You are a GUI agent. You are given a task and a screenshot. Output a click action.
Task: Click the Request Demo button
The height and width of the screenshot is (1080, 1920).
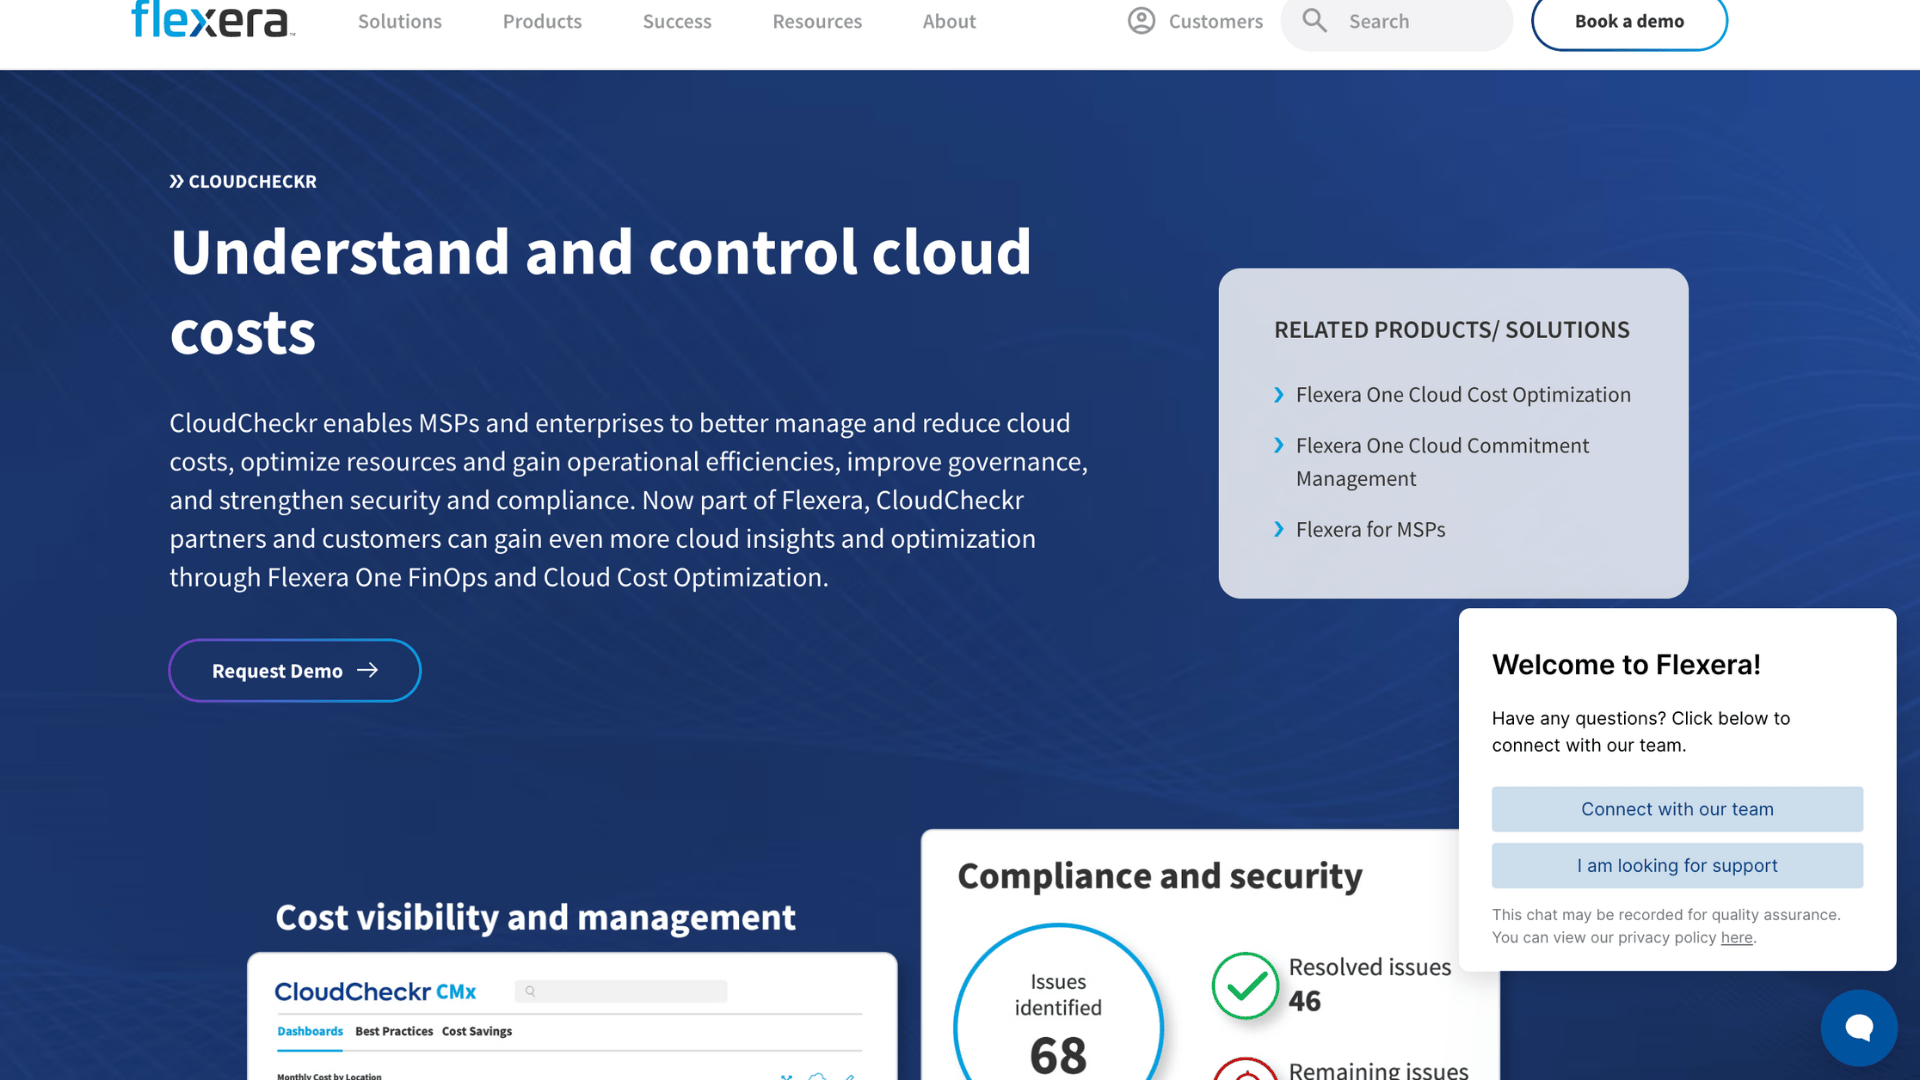click(x=294, y=670)
